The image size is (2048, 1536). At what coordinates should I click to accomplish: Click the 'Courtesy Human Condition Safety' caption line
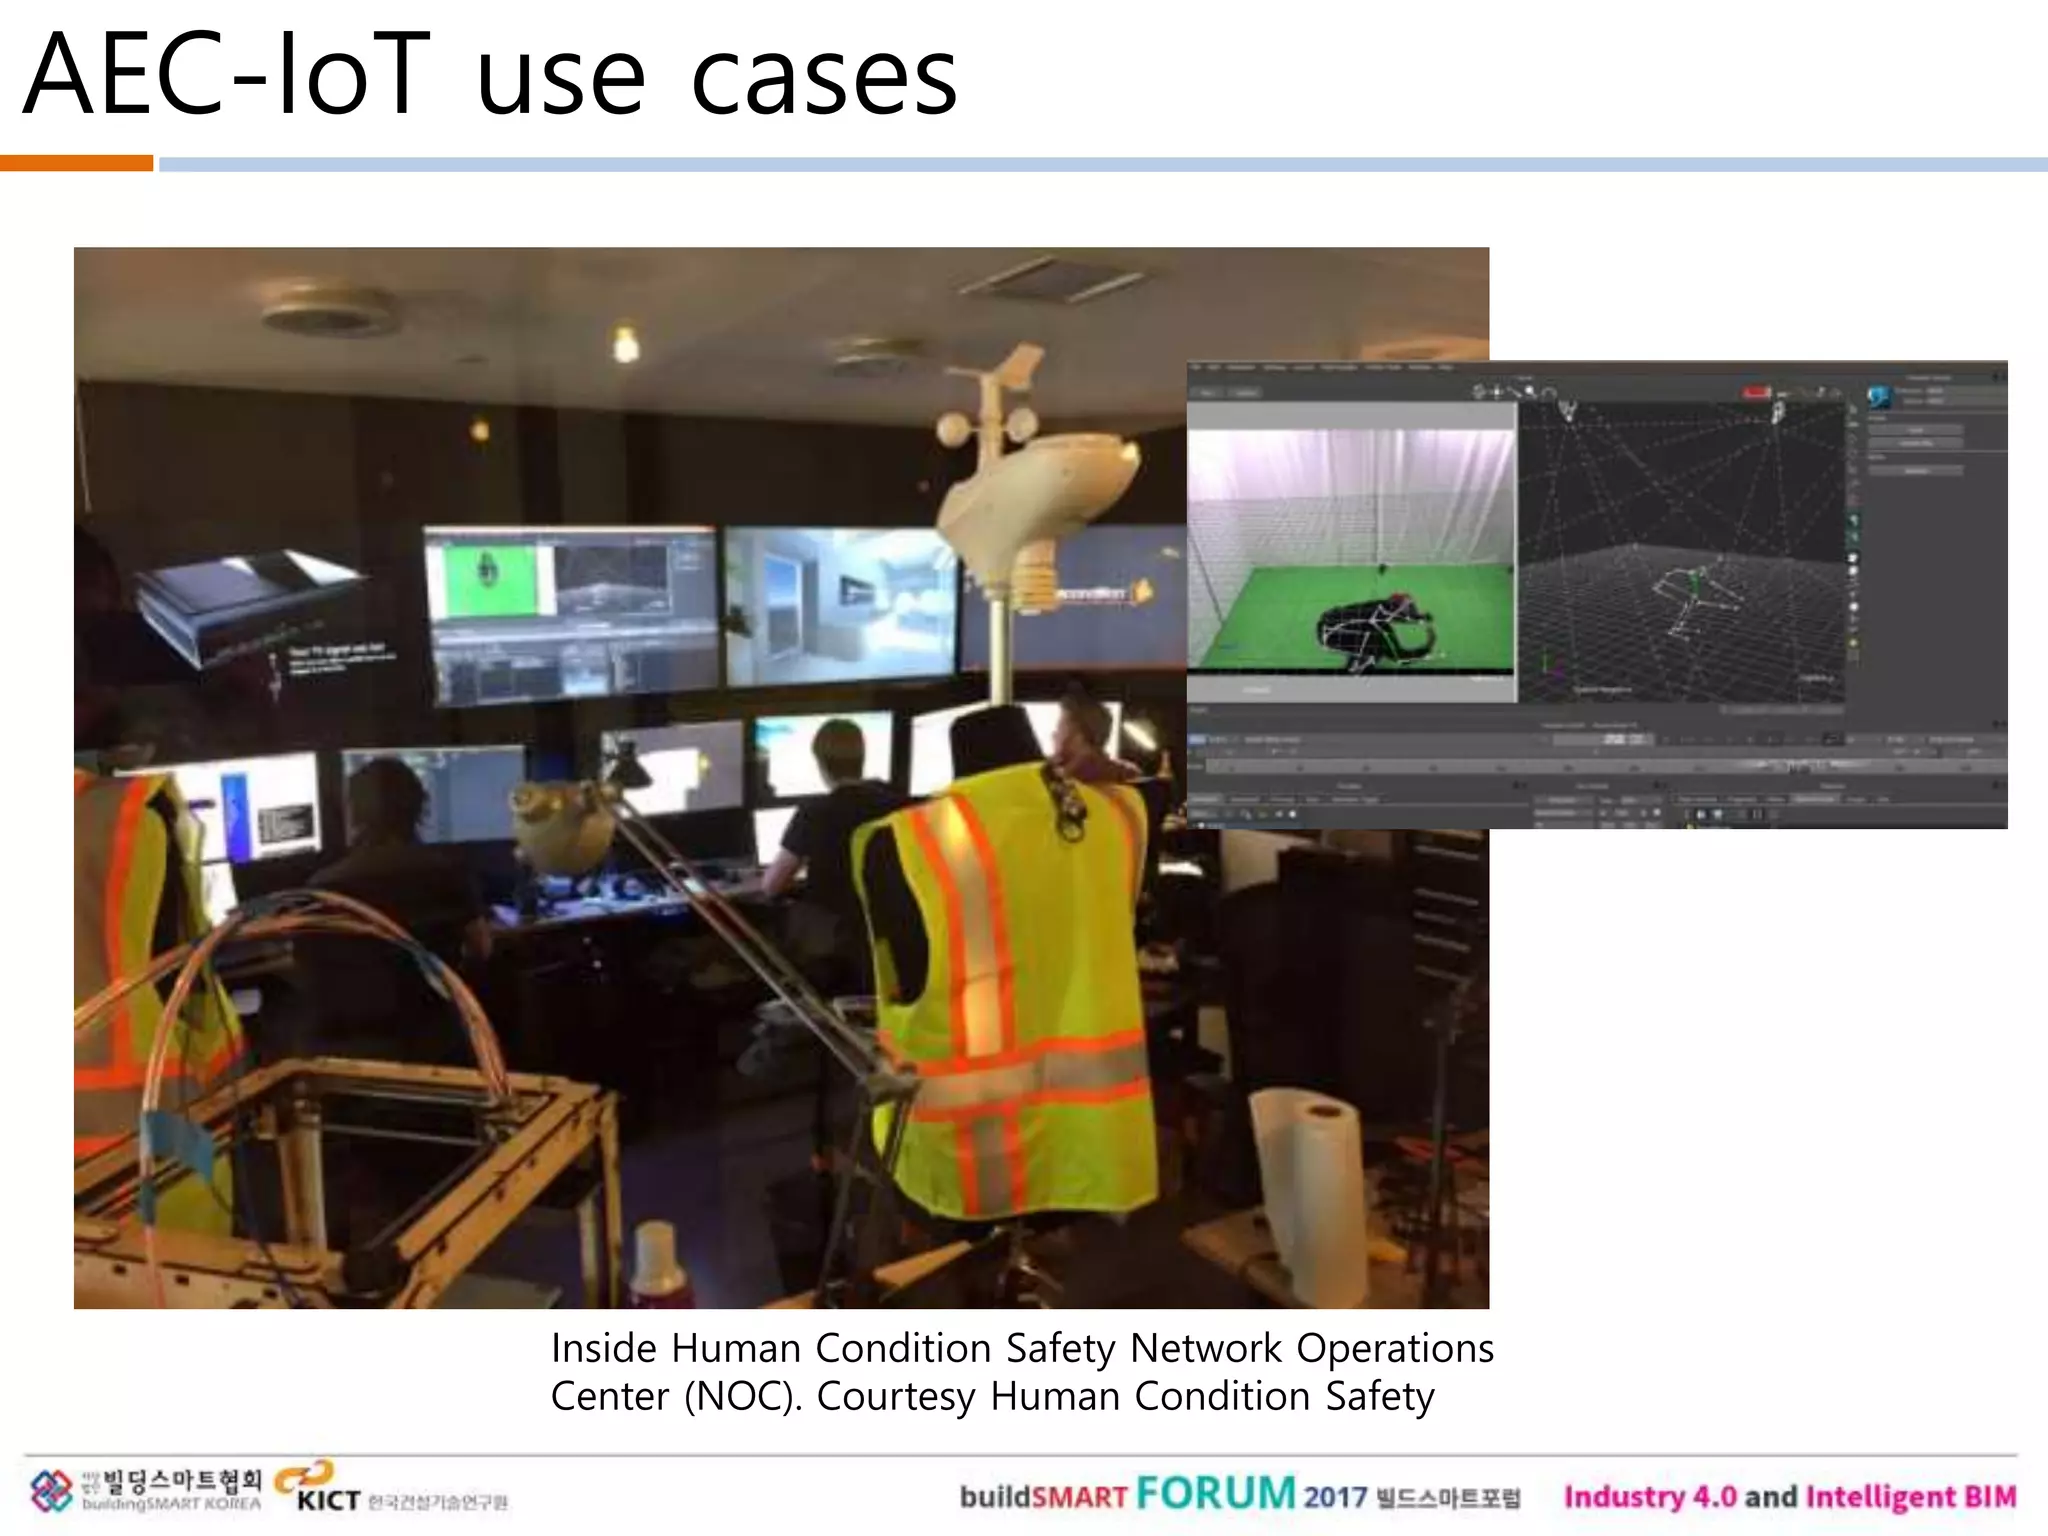tap(1126, 1396)
